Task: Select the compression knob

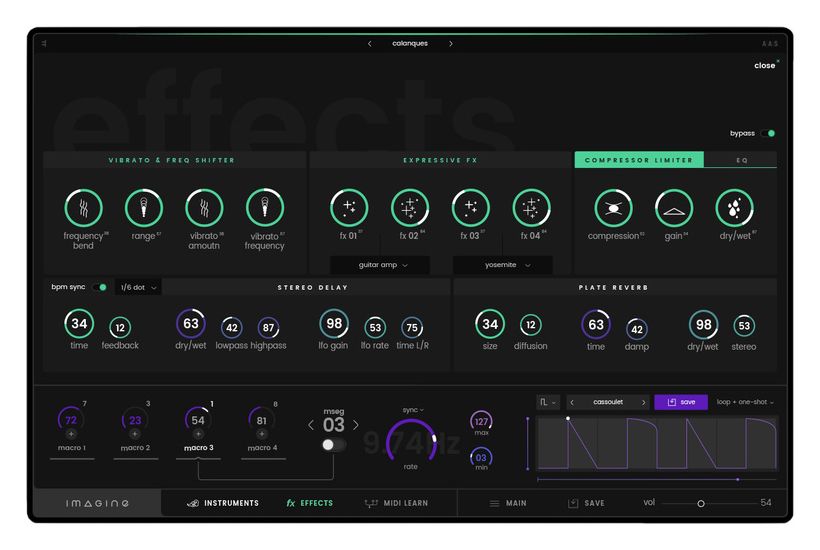Action: tap(613, 208)
